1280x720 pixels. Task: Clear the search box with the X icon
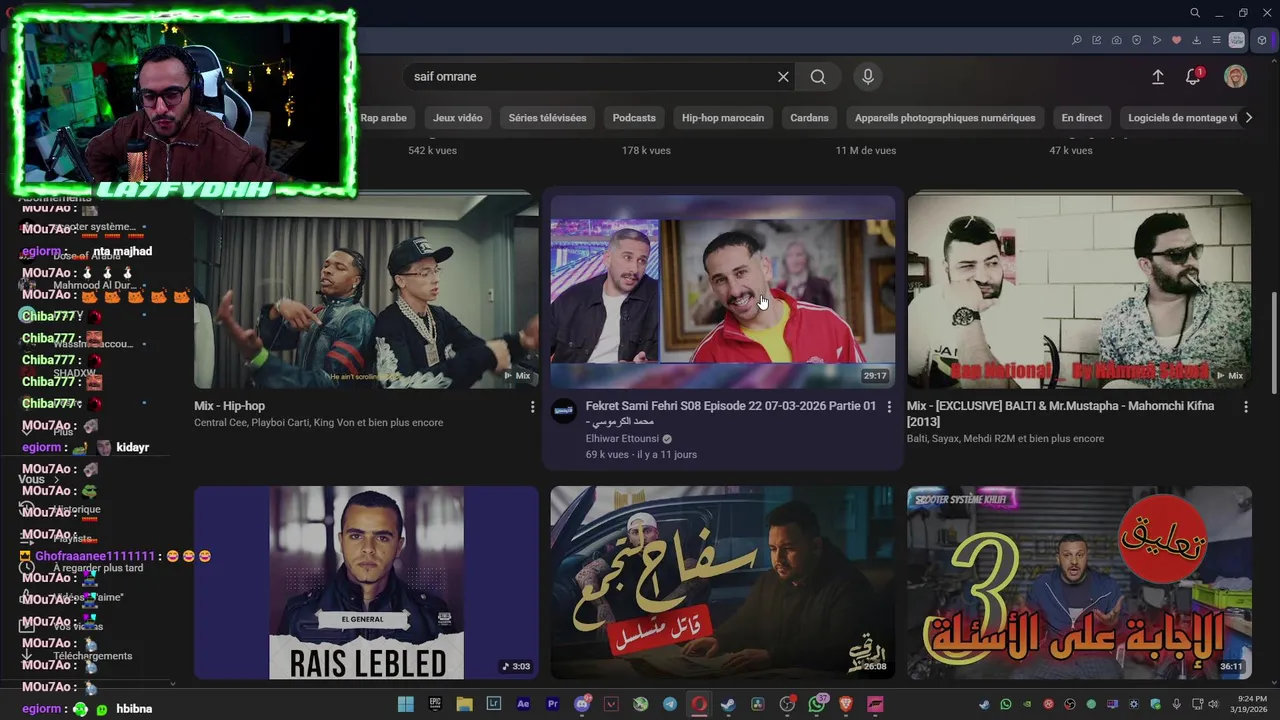[783, 77]
